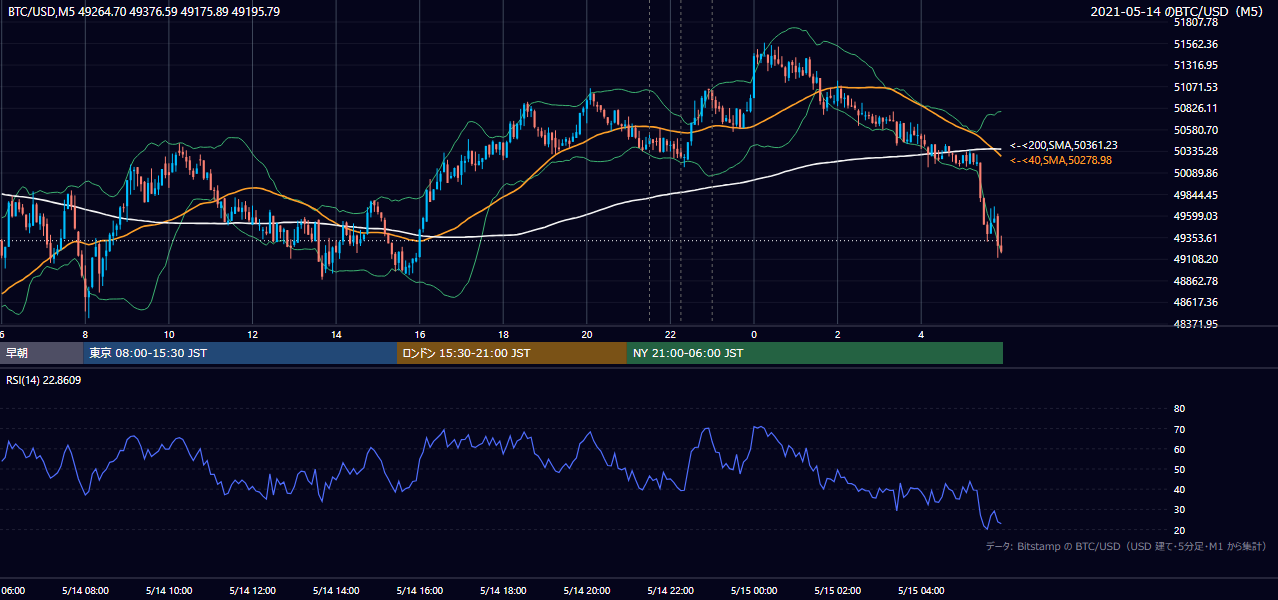Click the 51071.53 price axis label
Image resolution: width=1278 pixels, height=600 pixels.
(1195, 87)
